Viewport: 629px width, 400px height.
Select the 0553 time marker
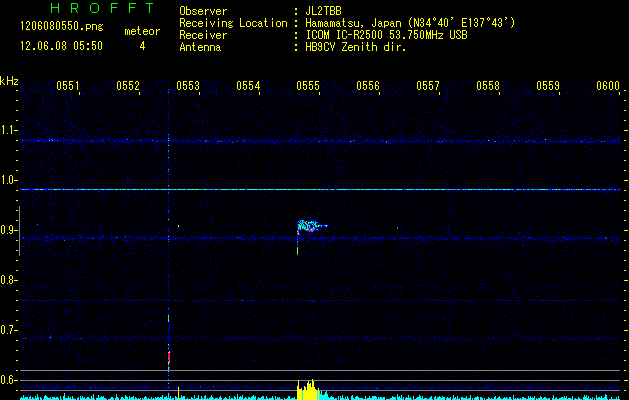188,87
